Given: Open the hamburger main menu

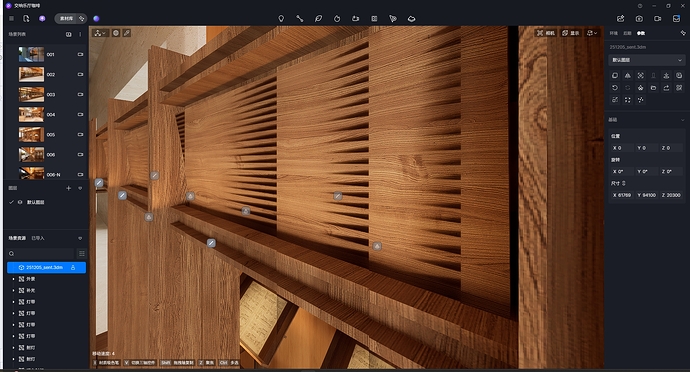Looking at the screenshot, I should 11,18.
